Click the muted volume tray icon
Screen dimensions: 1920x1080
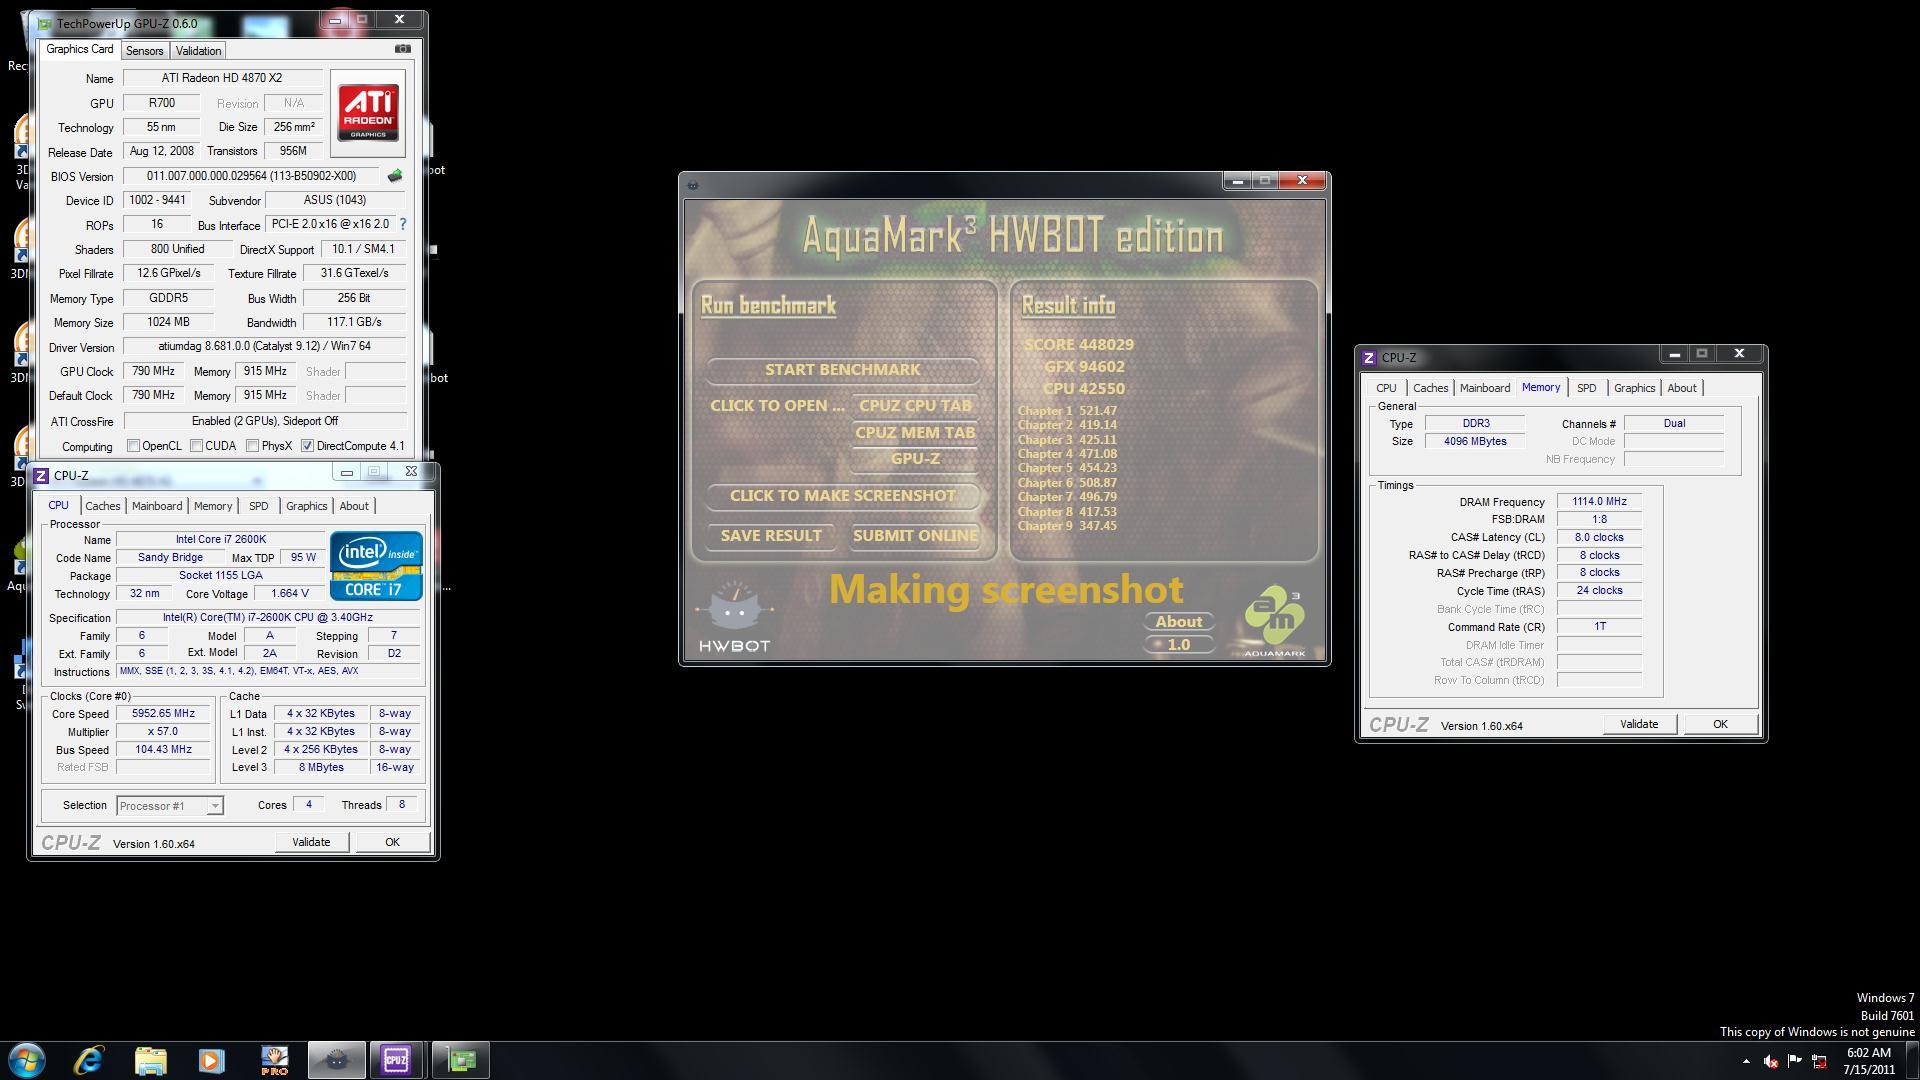[x=1771, y=1061]
